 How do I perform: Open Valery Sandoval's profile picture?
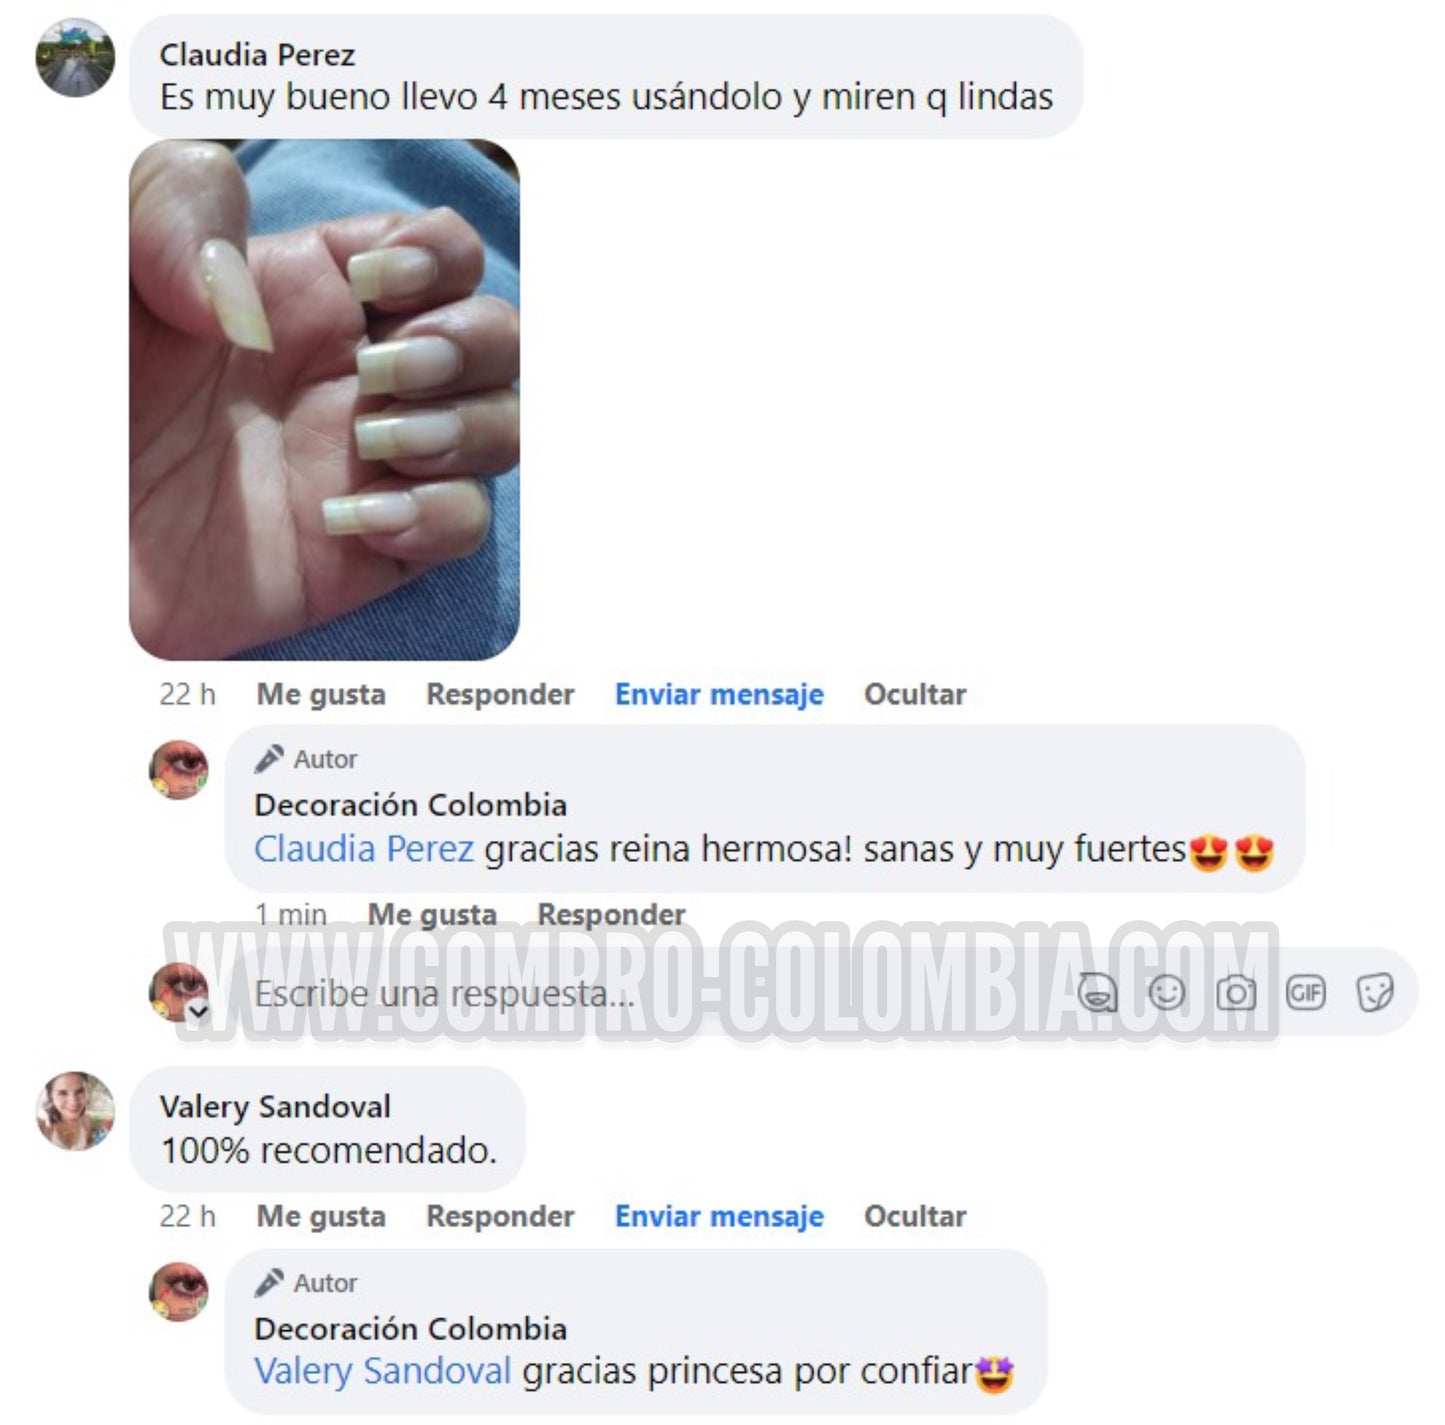(x=75, y=1111)
